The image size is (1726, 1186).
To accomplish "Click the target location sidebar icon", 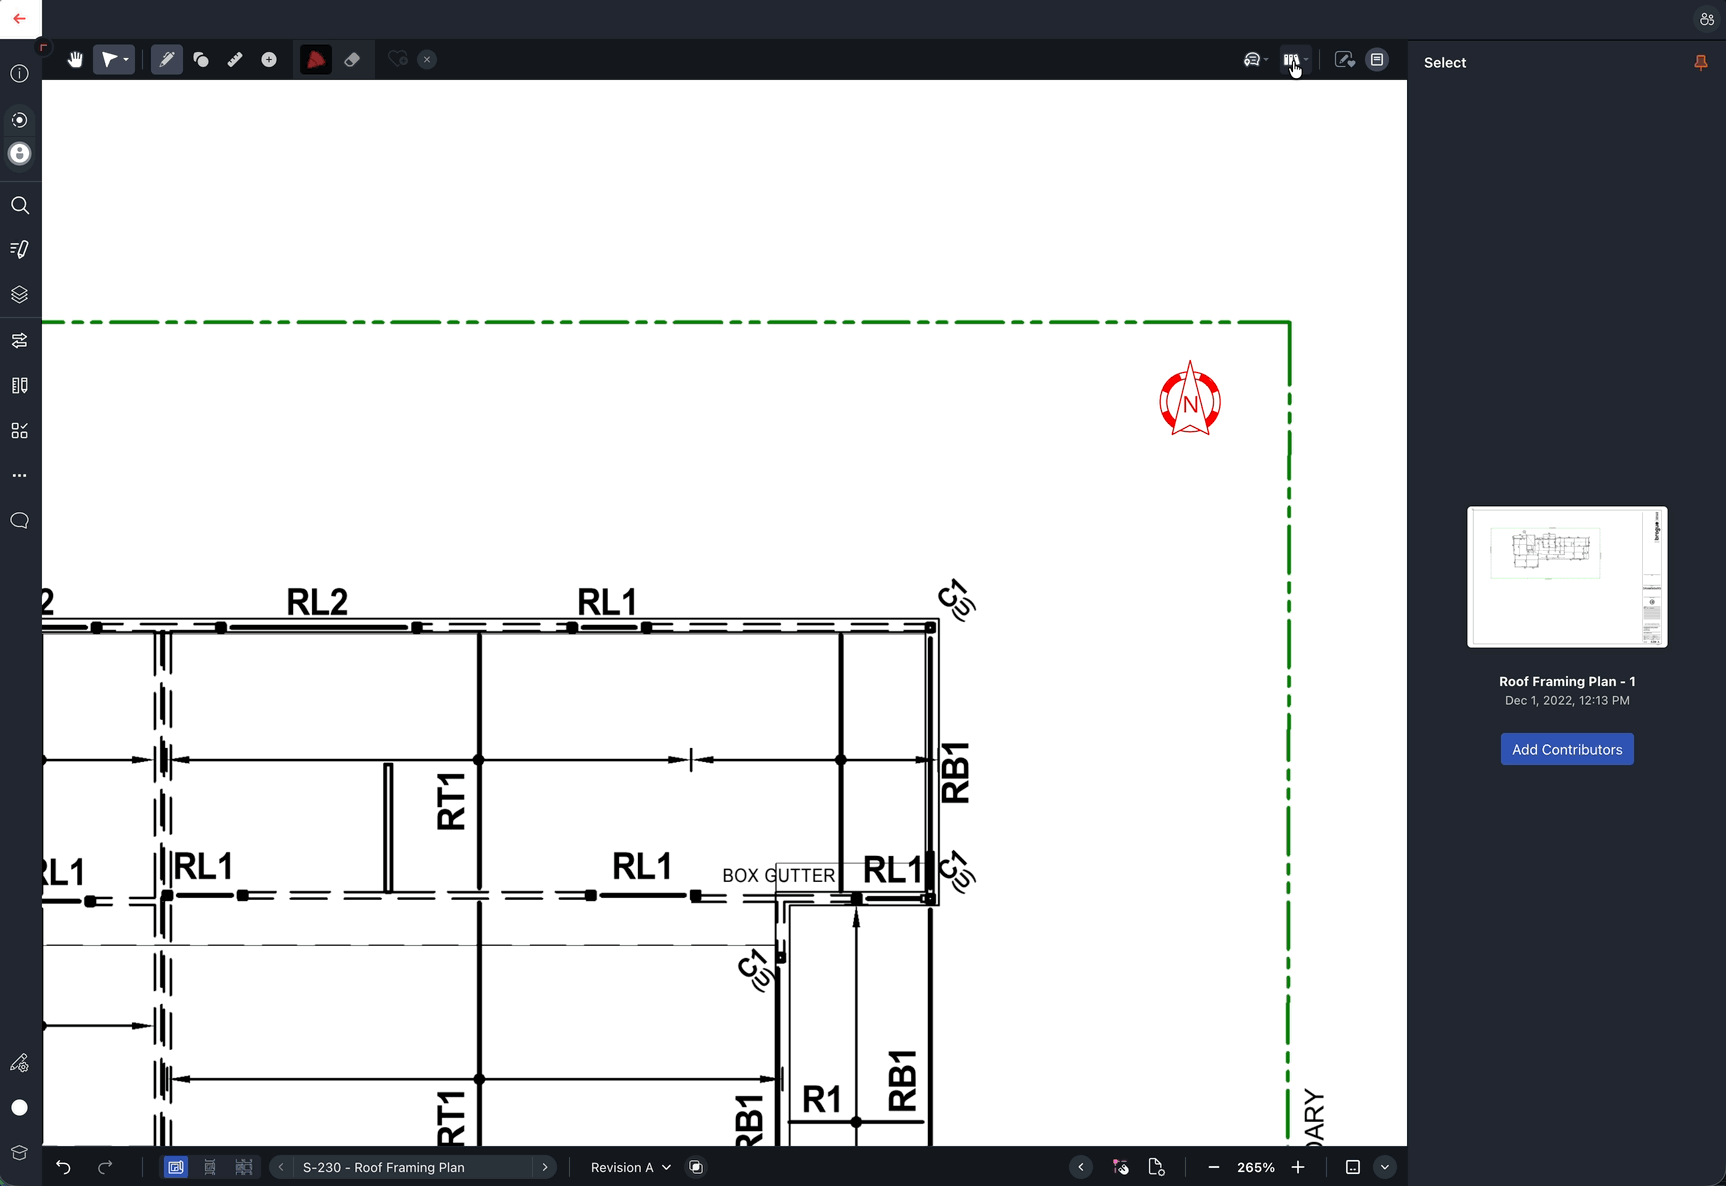I will coord(20,120).
